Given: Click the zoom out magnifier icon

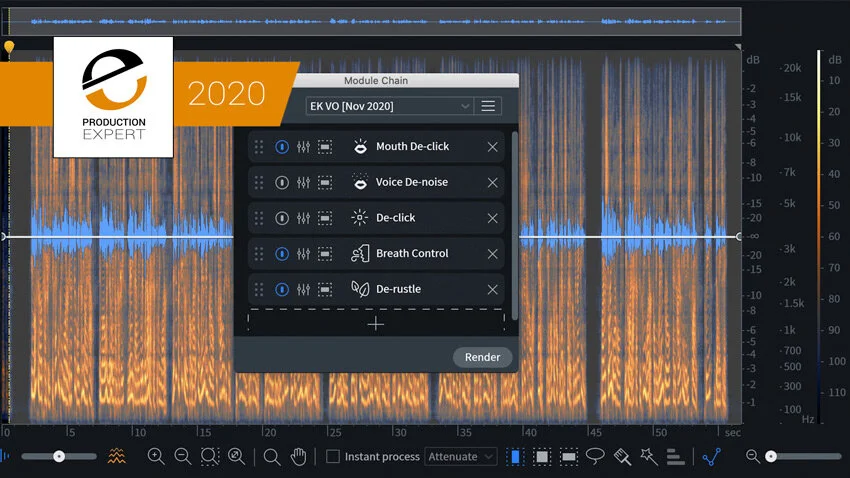Looking at the screenshot, I should click(183, 456).
